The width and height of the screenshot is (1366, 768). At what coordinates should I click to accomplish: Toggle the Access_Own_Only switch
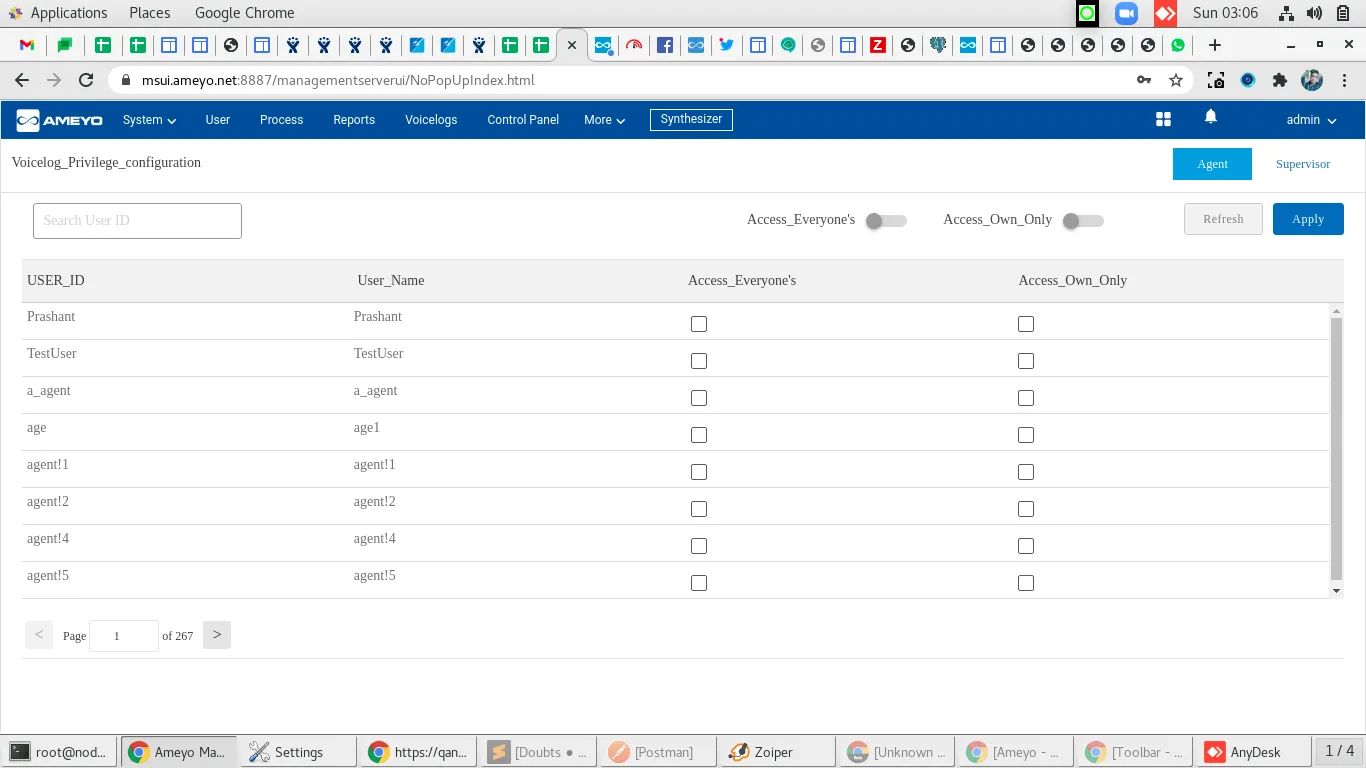[x=1083, y=221]
